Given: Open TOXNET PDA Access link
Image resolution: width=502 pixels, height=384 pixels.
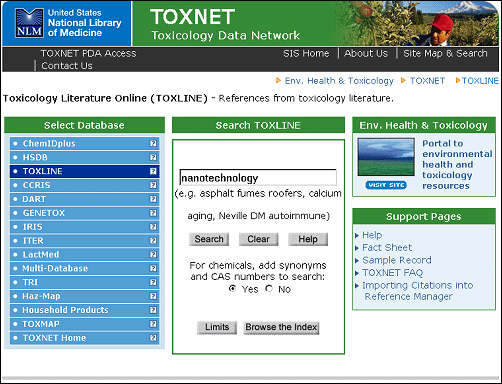Looking at the screenshot, I should (x=88, y=53).
